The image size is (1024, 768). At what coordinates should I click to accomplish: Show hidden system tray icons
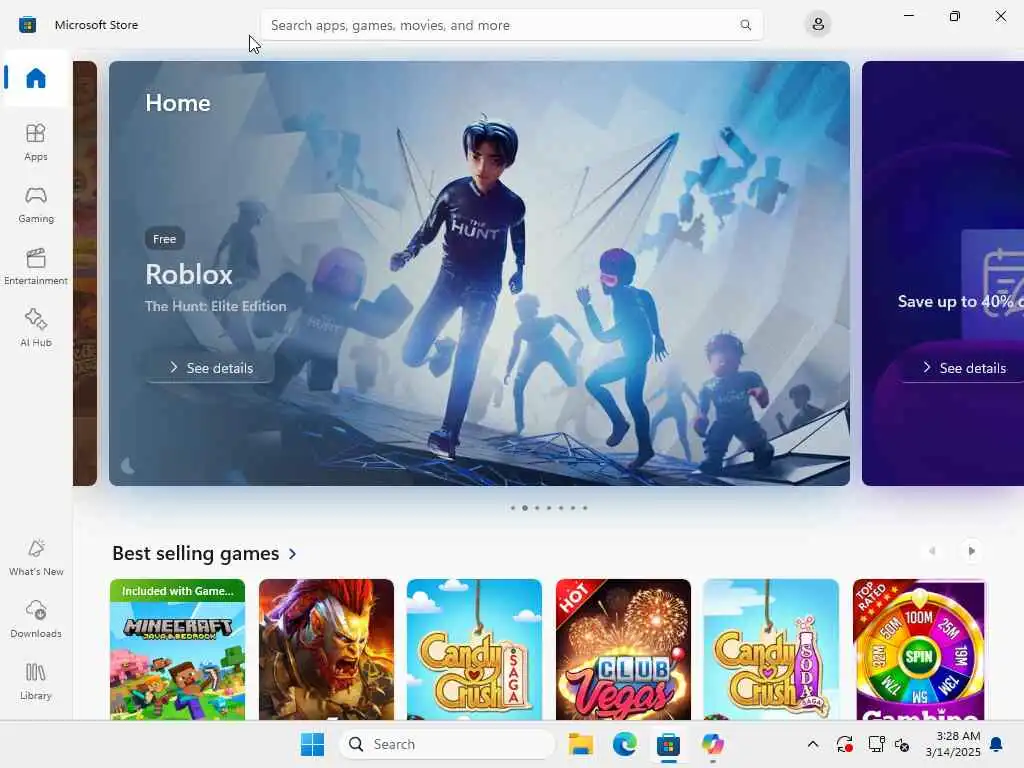812,744
